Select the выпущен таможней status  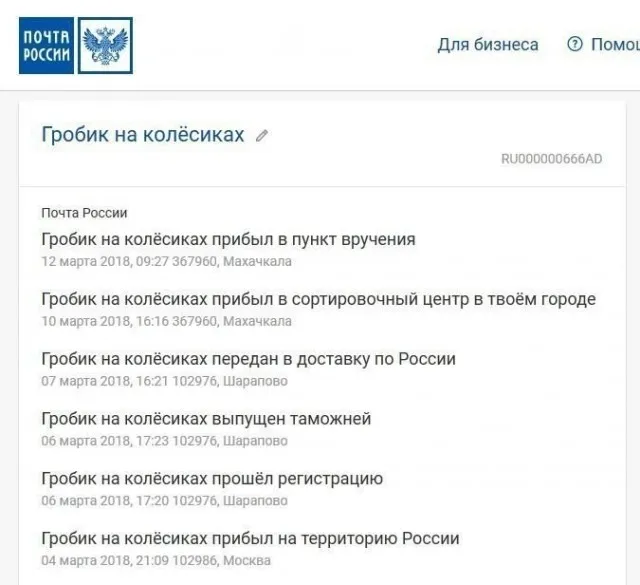click(x=206, y=419)
